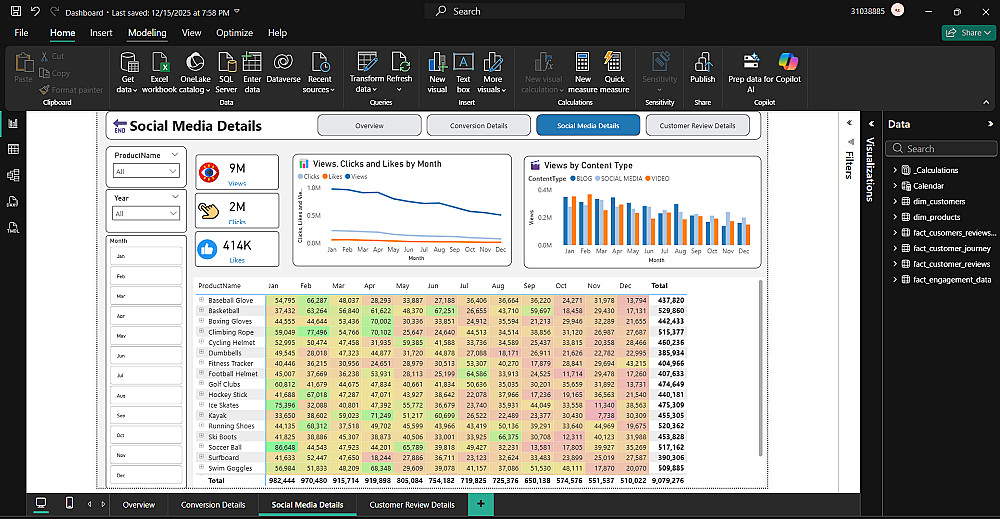Toggle the Jul month slicer tile

[145, 375]
